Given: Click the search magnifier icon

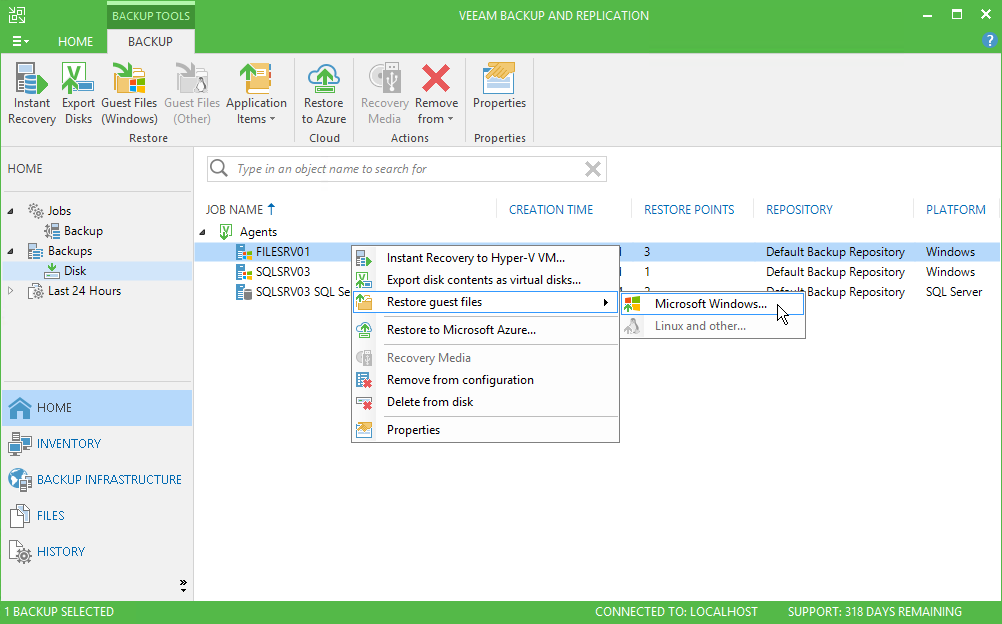Looking at the screenshot, I should point(219,168).
